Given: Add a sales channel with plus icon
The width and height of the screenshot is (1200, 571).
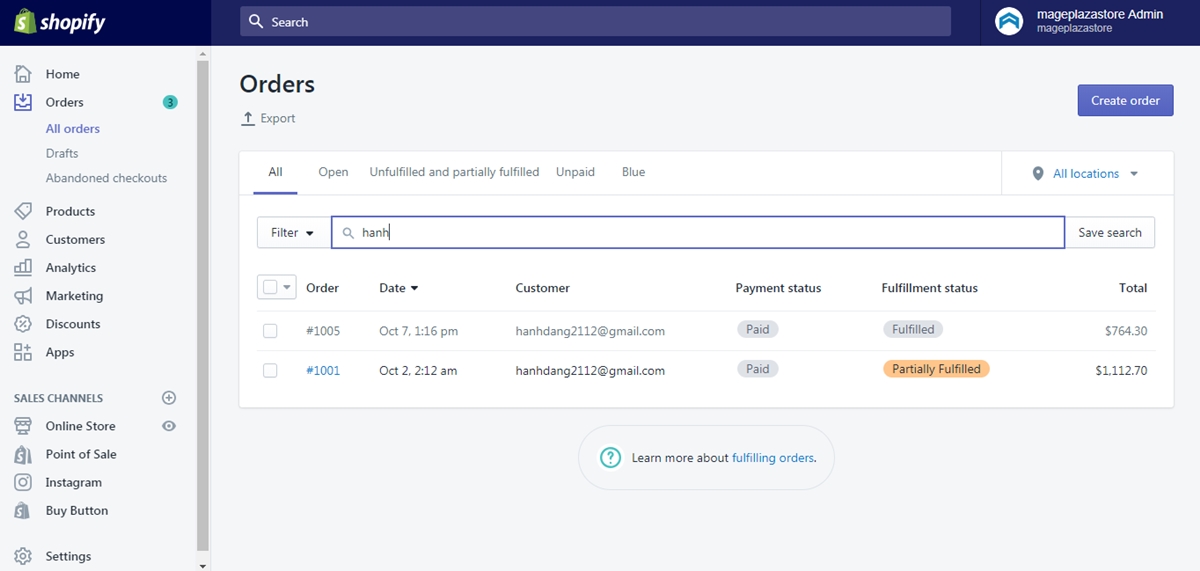Looking at the screenshot, I should (169, 398).
